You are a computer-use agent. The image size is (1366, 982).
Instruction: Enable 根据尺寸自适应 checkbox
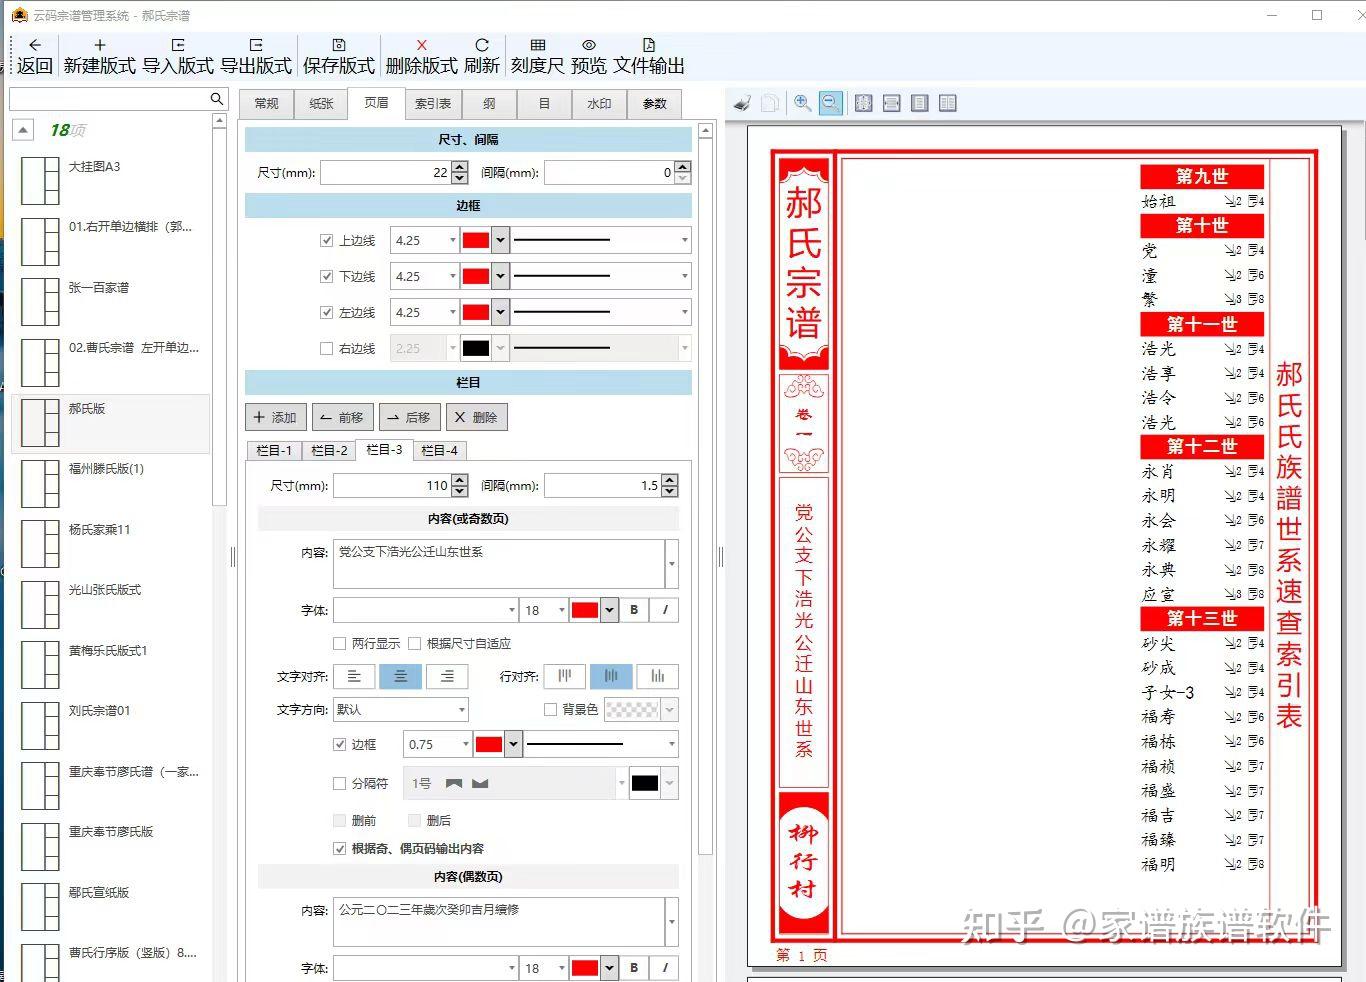414,643
